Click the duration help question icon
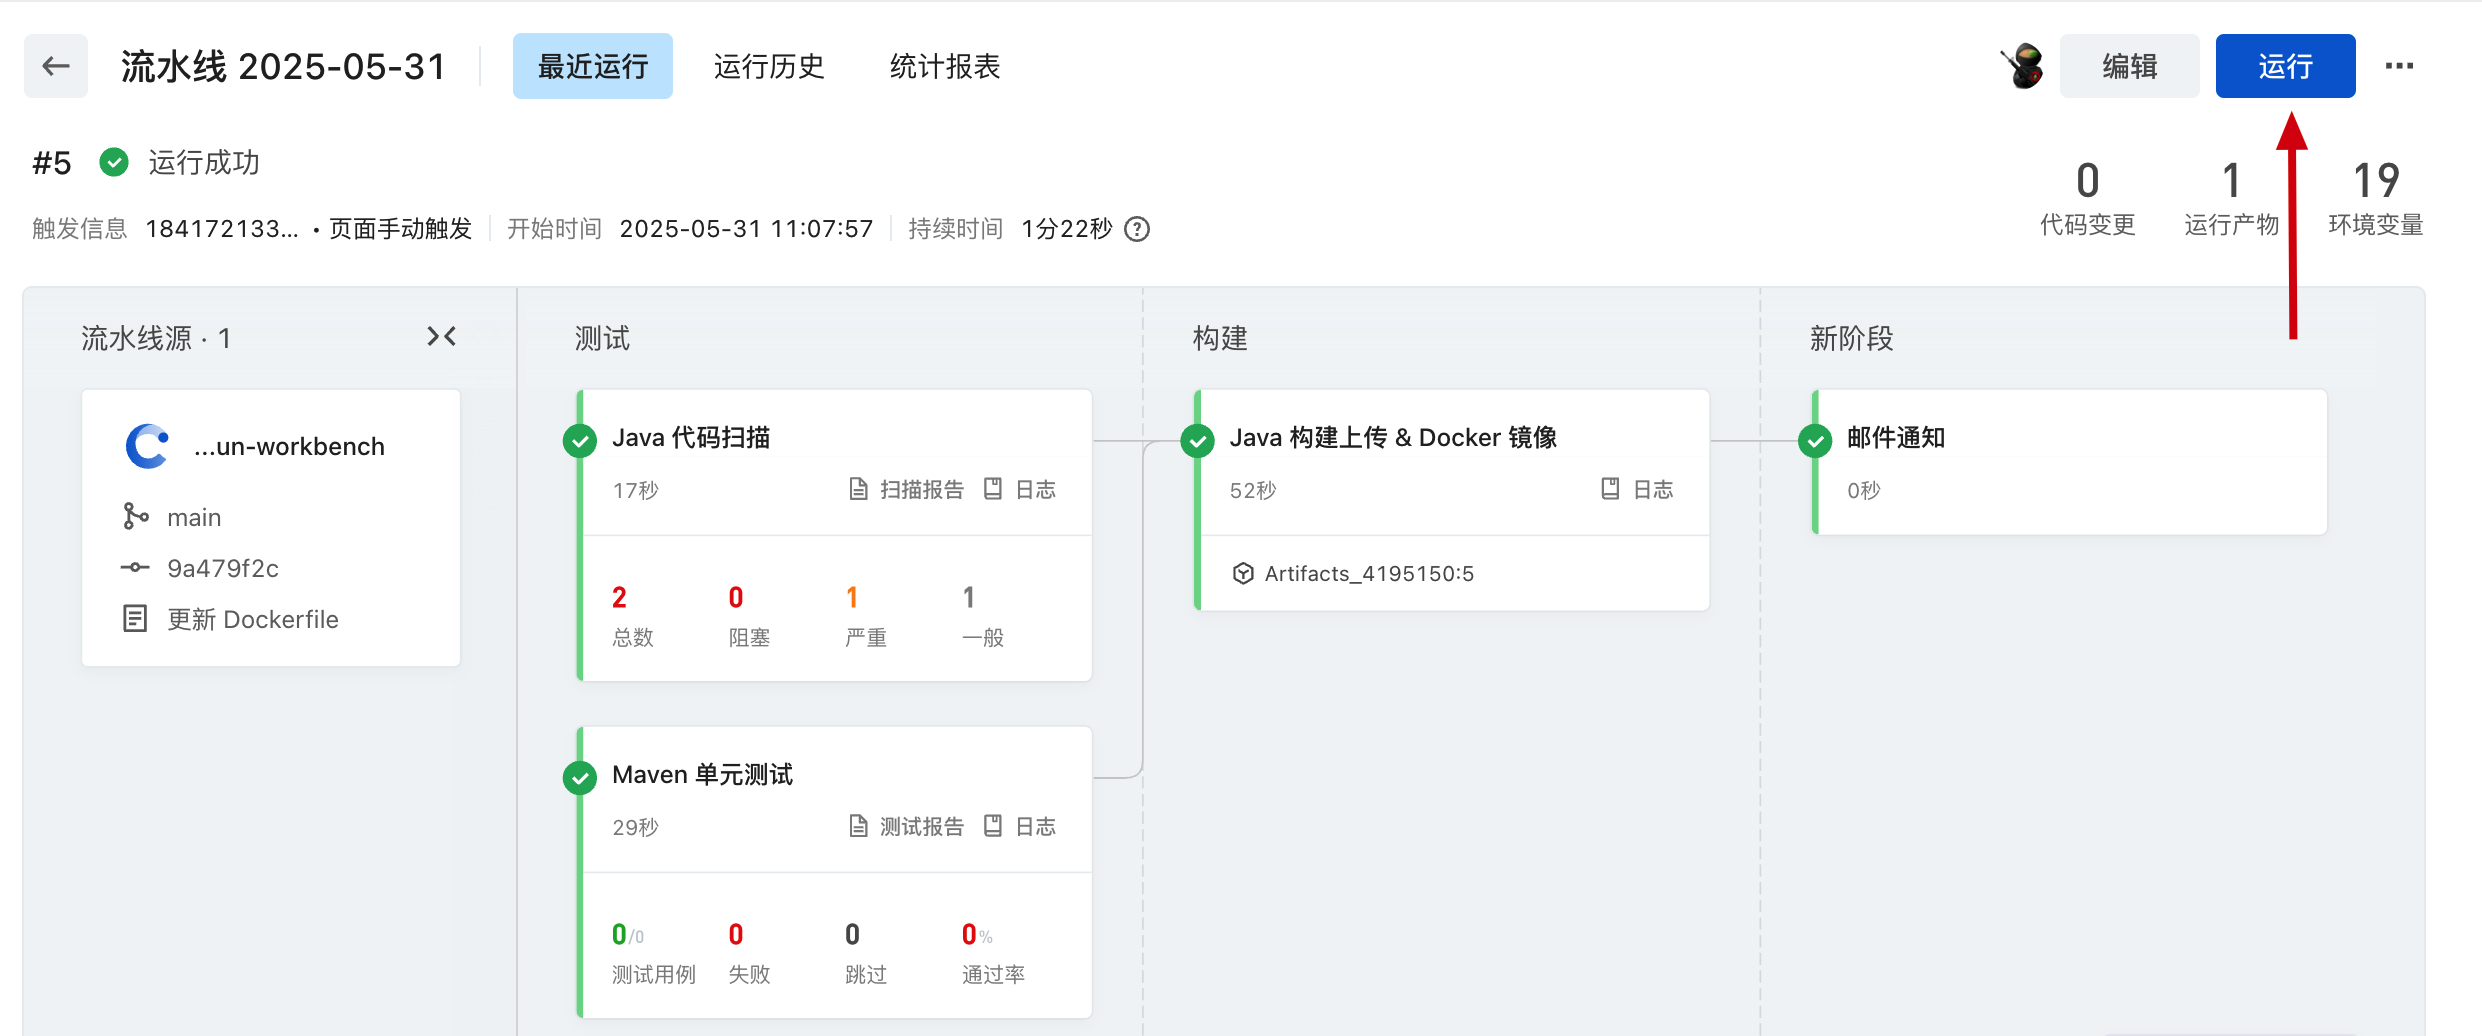 tap(1137, 229)
